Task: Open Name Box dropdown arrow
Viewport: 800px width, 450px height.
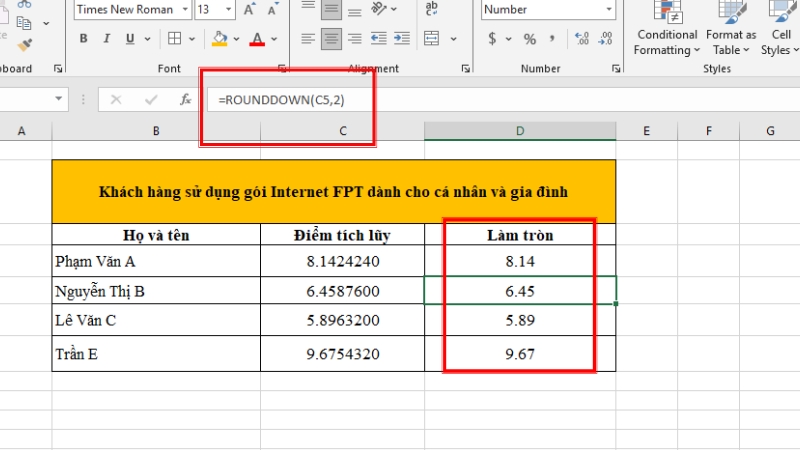Action: 59,99
